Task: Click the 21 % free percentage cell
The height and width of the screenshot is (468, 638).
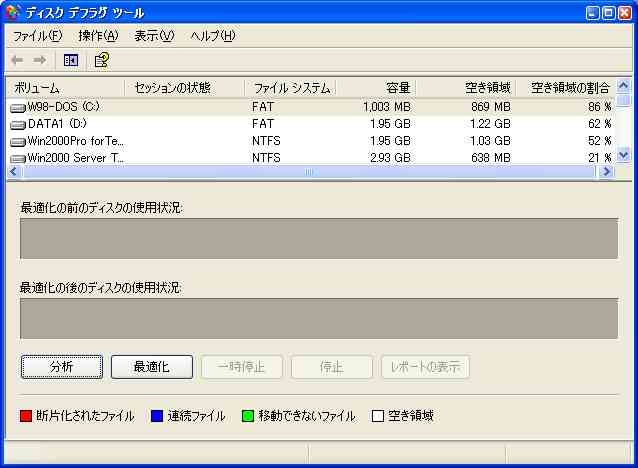Action: tap(600, 158)
